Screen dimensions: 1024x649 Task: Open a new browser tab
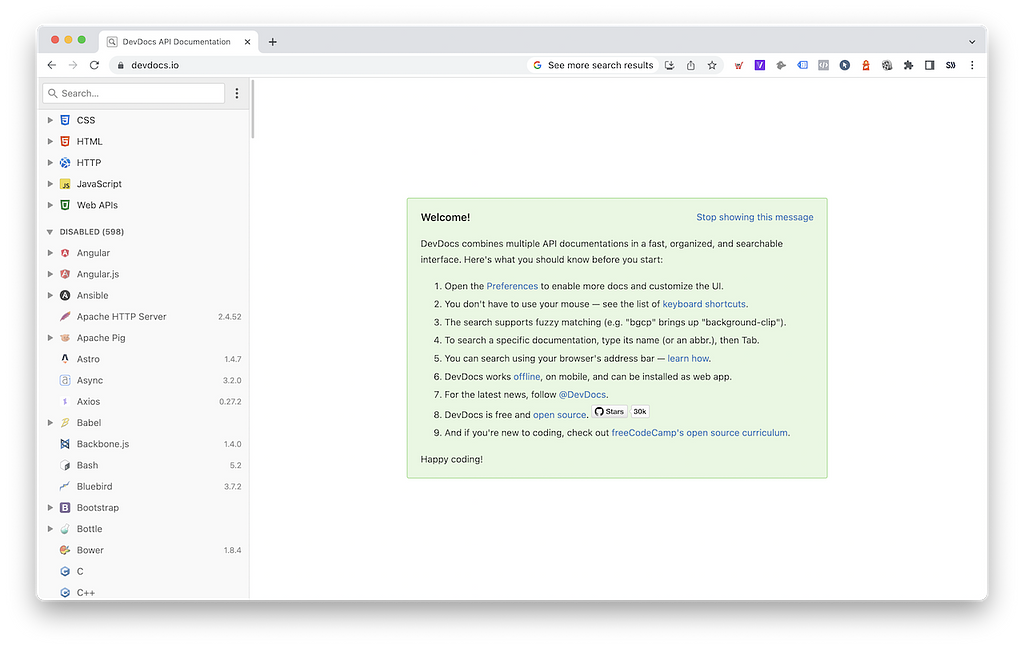pyautogui.click(x=272, y=42)
